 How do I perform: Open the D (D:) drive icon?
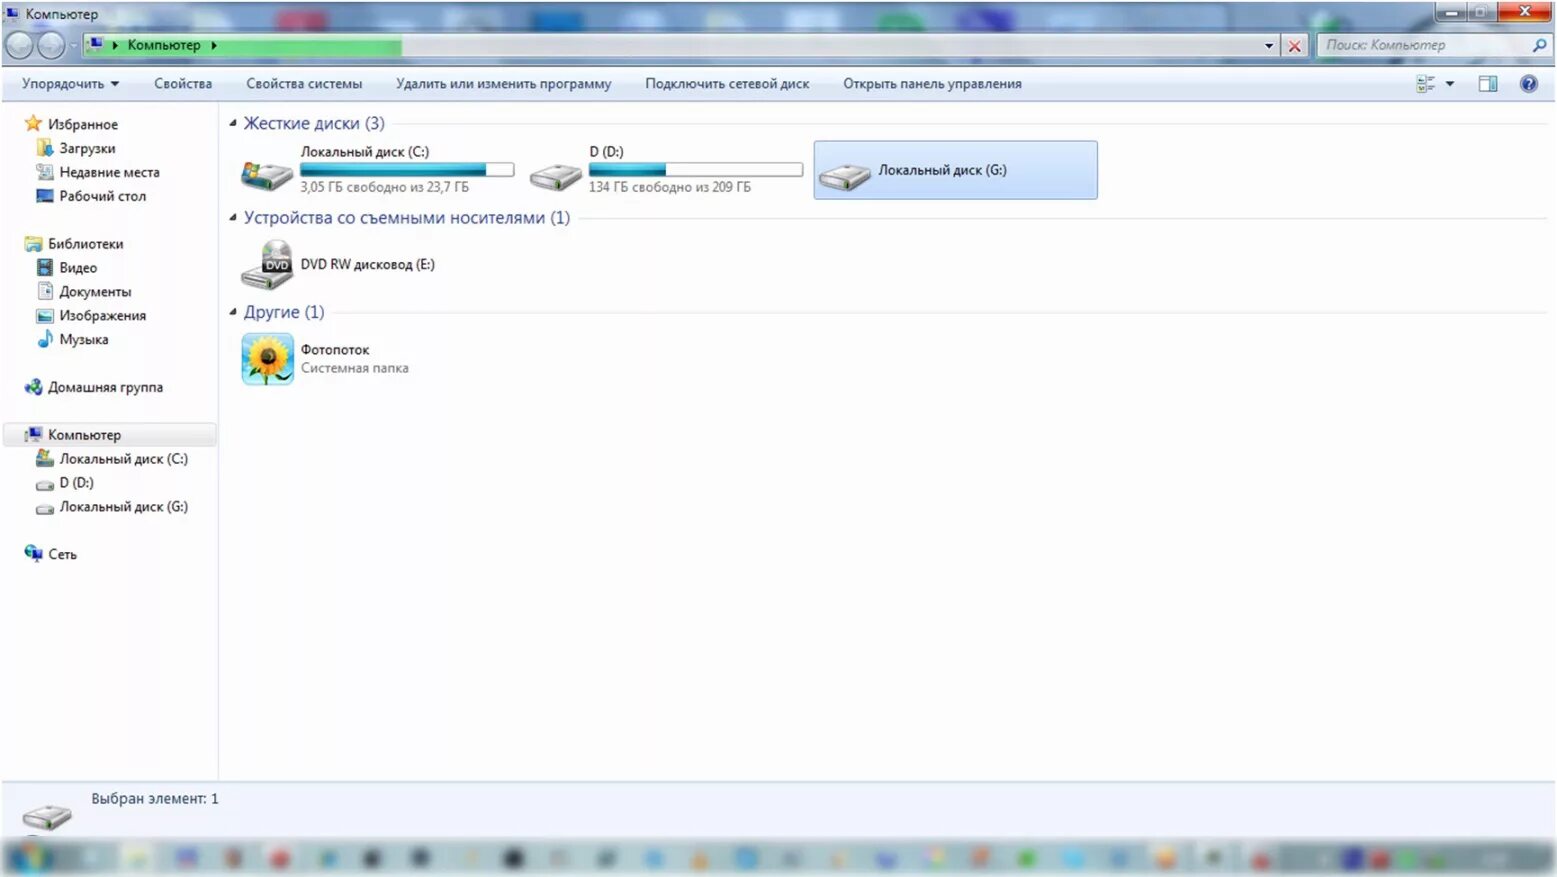coord(556,177)
